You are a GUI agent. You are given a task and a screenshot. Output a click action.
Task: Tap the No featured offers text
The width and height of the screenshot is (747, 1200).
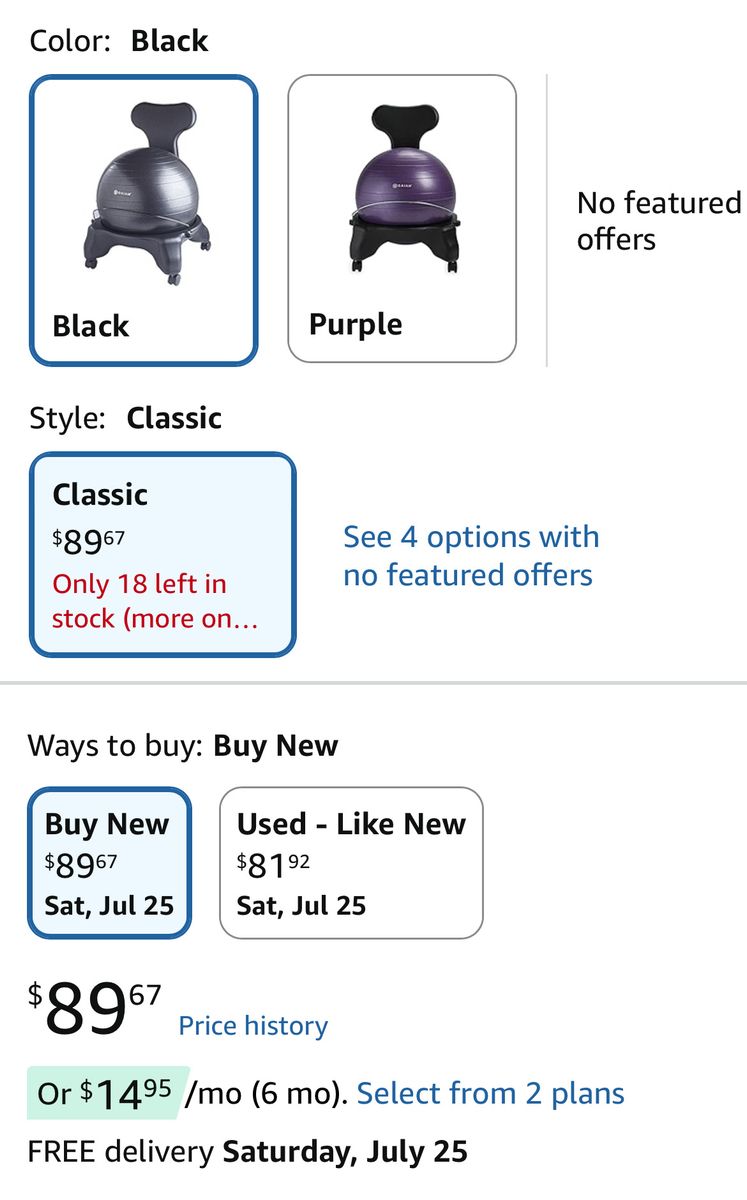pos(659,221)
